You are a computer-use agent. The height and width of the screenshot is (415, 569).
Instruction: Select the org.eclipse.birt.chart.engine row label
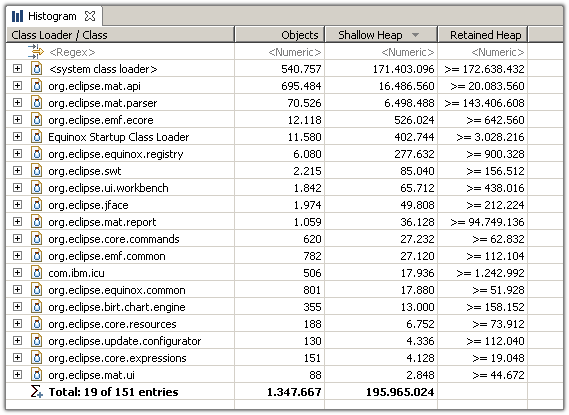click(x=117, y=307)
